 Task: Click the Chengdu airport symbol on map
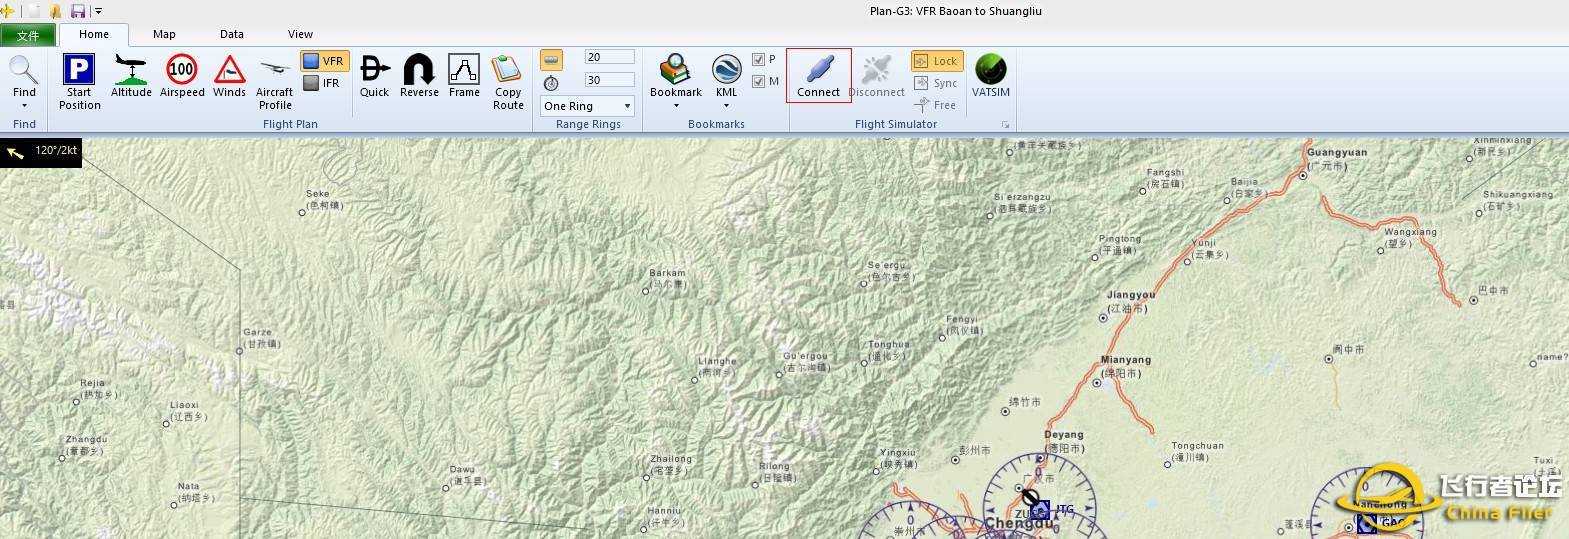point(1030,496)
